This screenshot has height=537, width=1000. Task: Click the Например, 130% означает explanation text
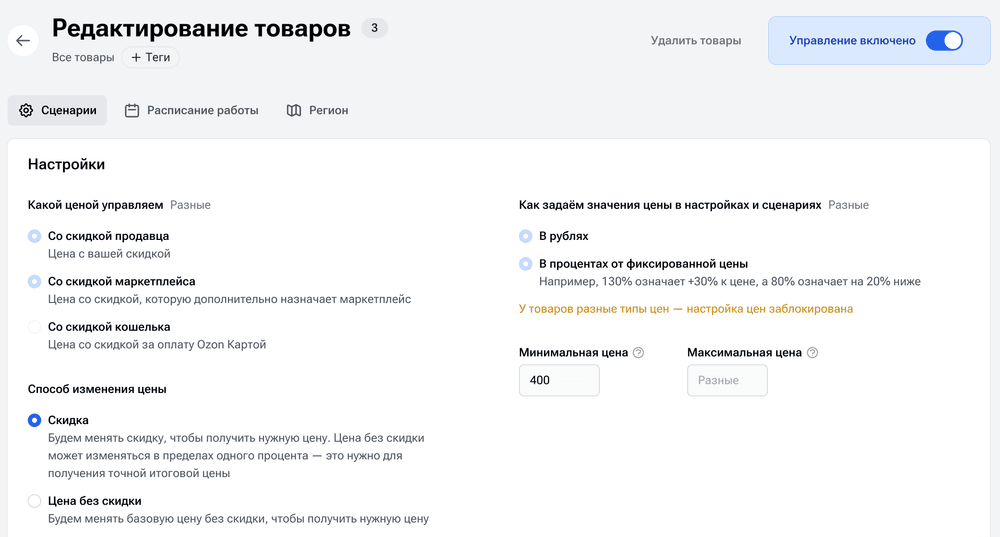click(x=730, y=282)
